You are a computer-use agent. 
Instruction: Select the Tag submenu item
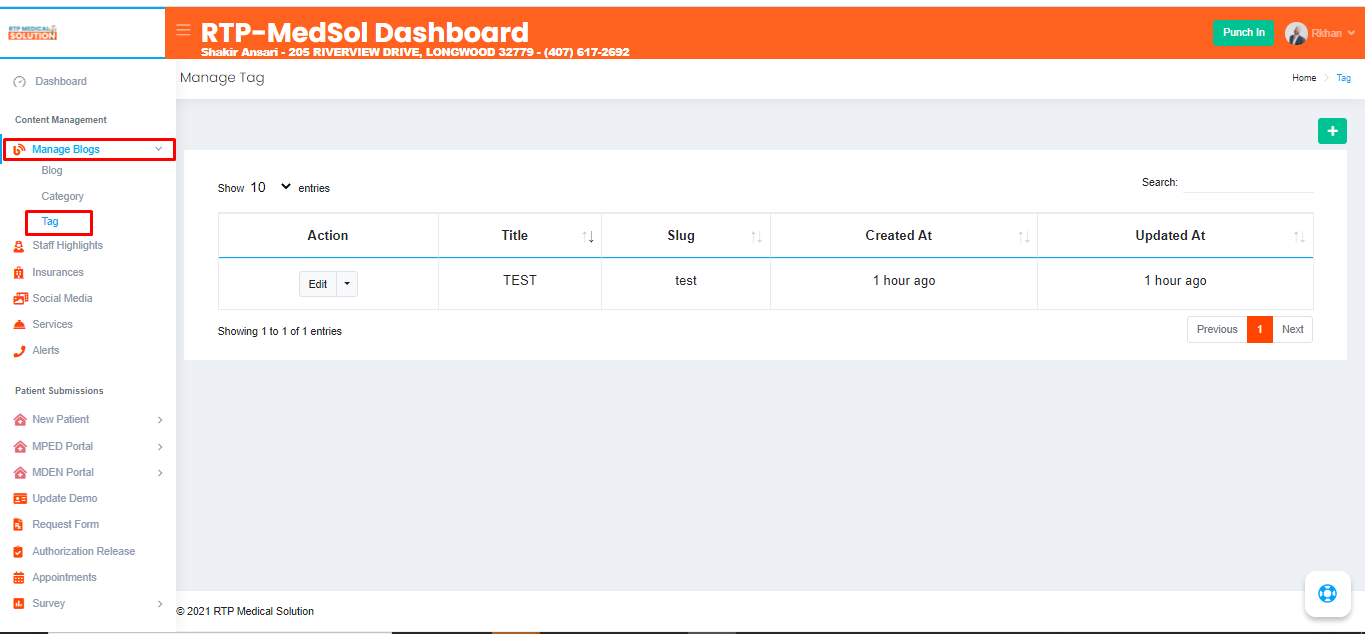tap(50, 222)
